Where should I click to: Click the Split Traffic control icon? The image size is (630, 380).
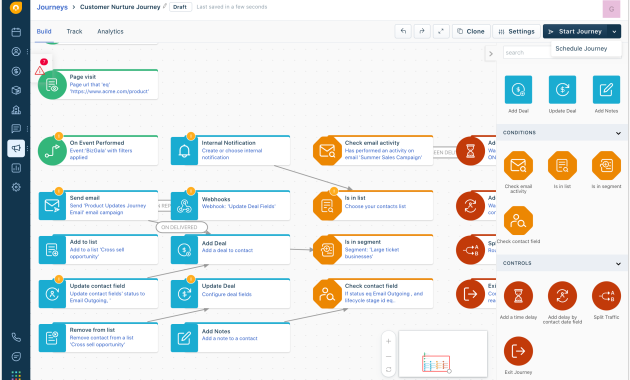(x=606, y=296)
